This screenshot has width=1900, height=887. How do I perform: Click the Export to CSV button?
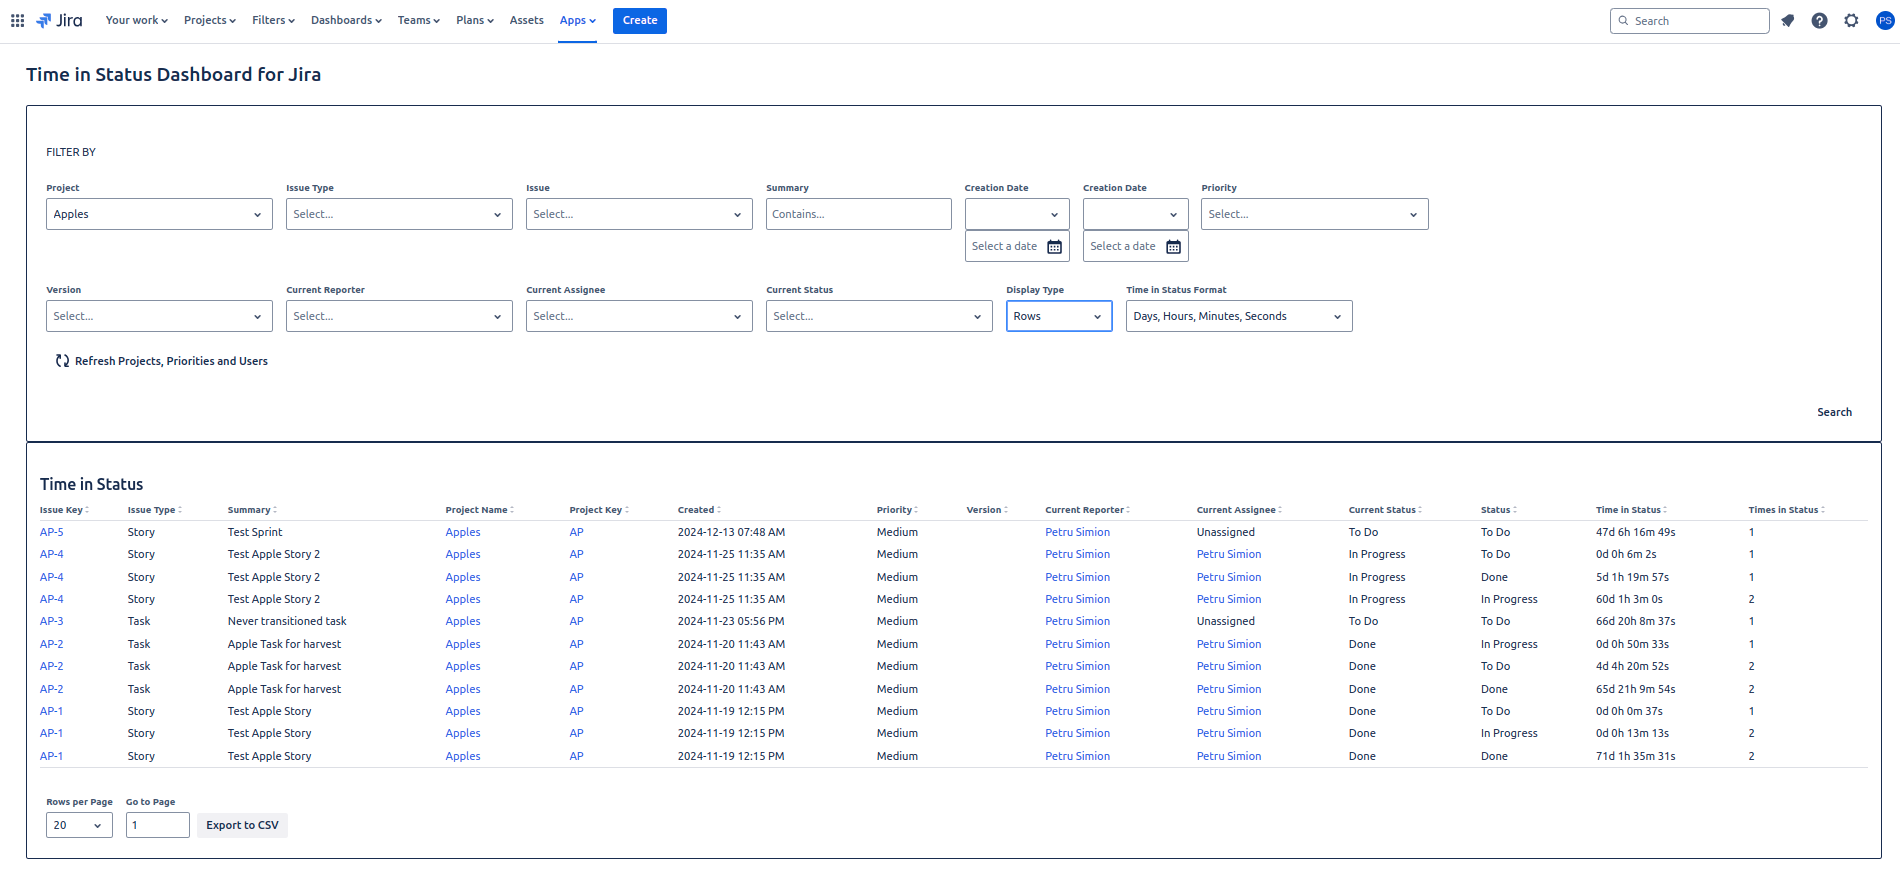[242, 825]
